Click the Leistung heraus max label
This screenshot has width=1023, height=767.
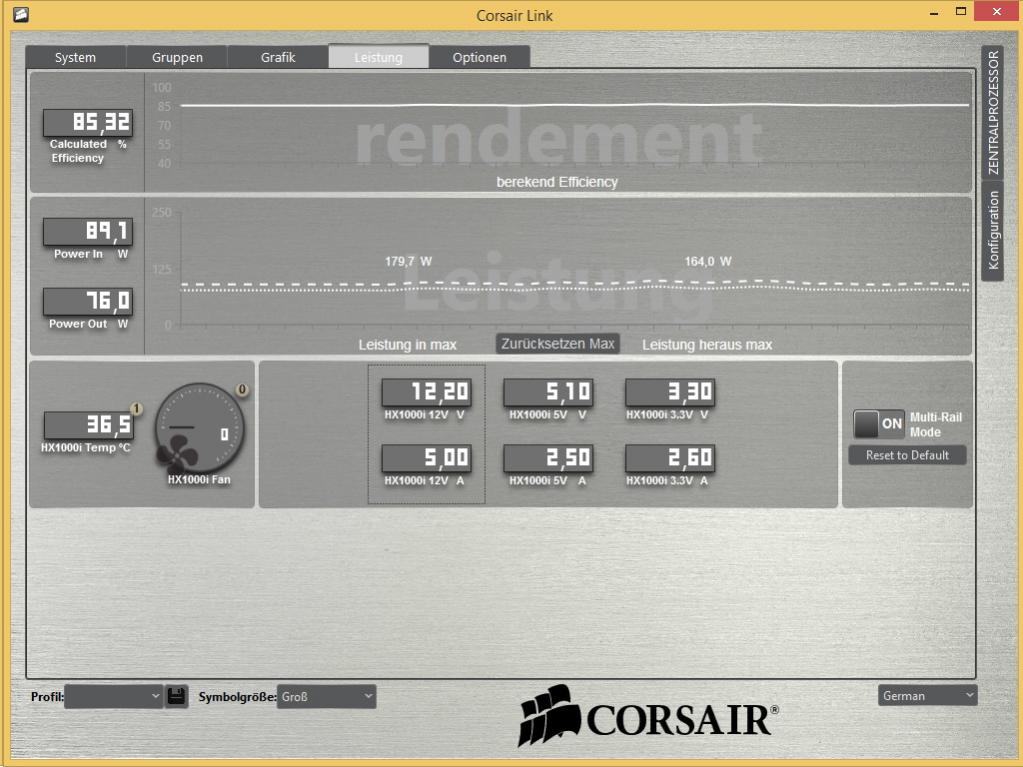[707, 344]
